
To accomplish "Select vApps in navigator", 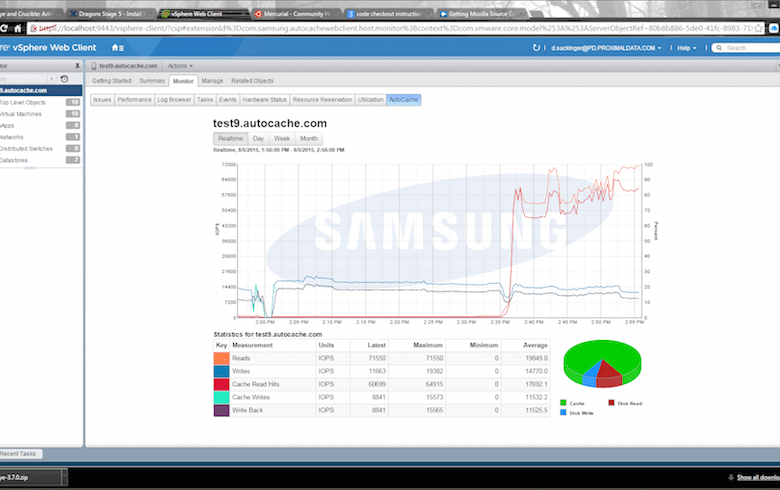I will pos(40,125).
